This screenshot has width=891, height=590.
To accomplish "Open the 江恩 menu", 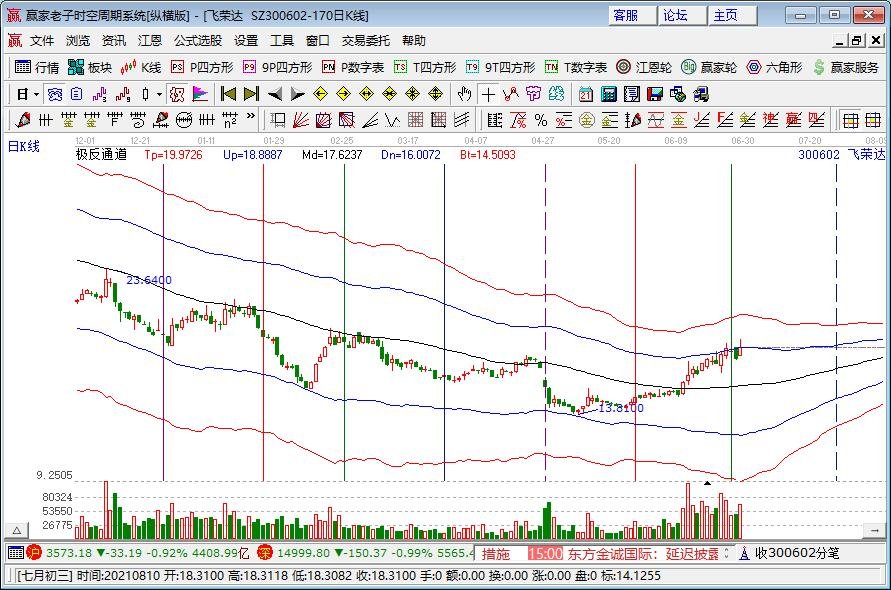I will tap(150, 41).
